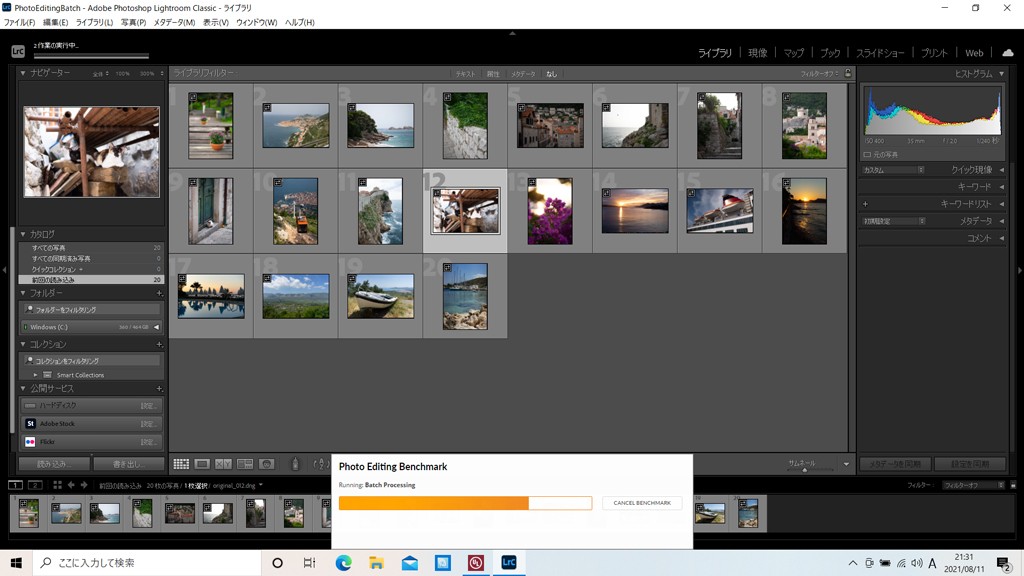Viewport: 1024px width, 576px height.
Task: Open the Survey view icon
Action: pyautogui.click(x=245, y=464)
